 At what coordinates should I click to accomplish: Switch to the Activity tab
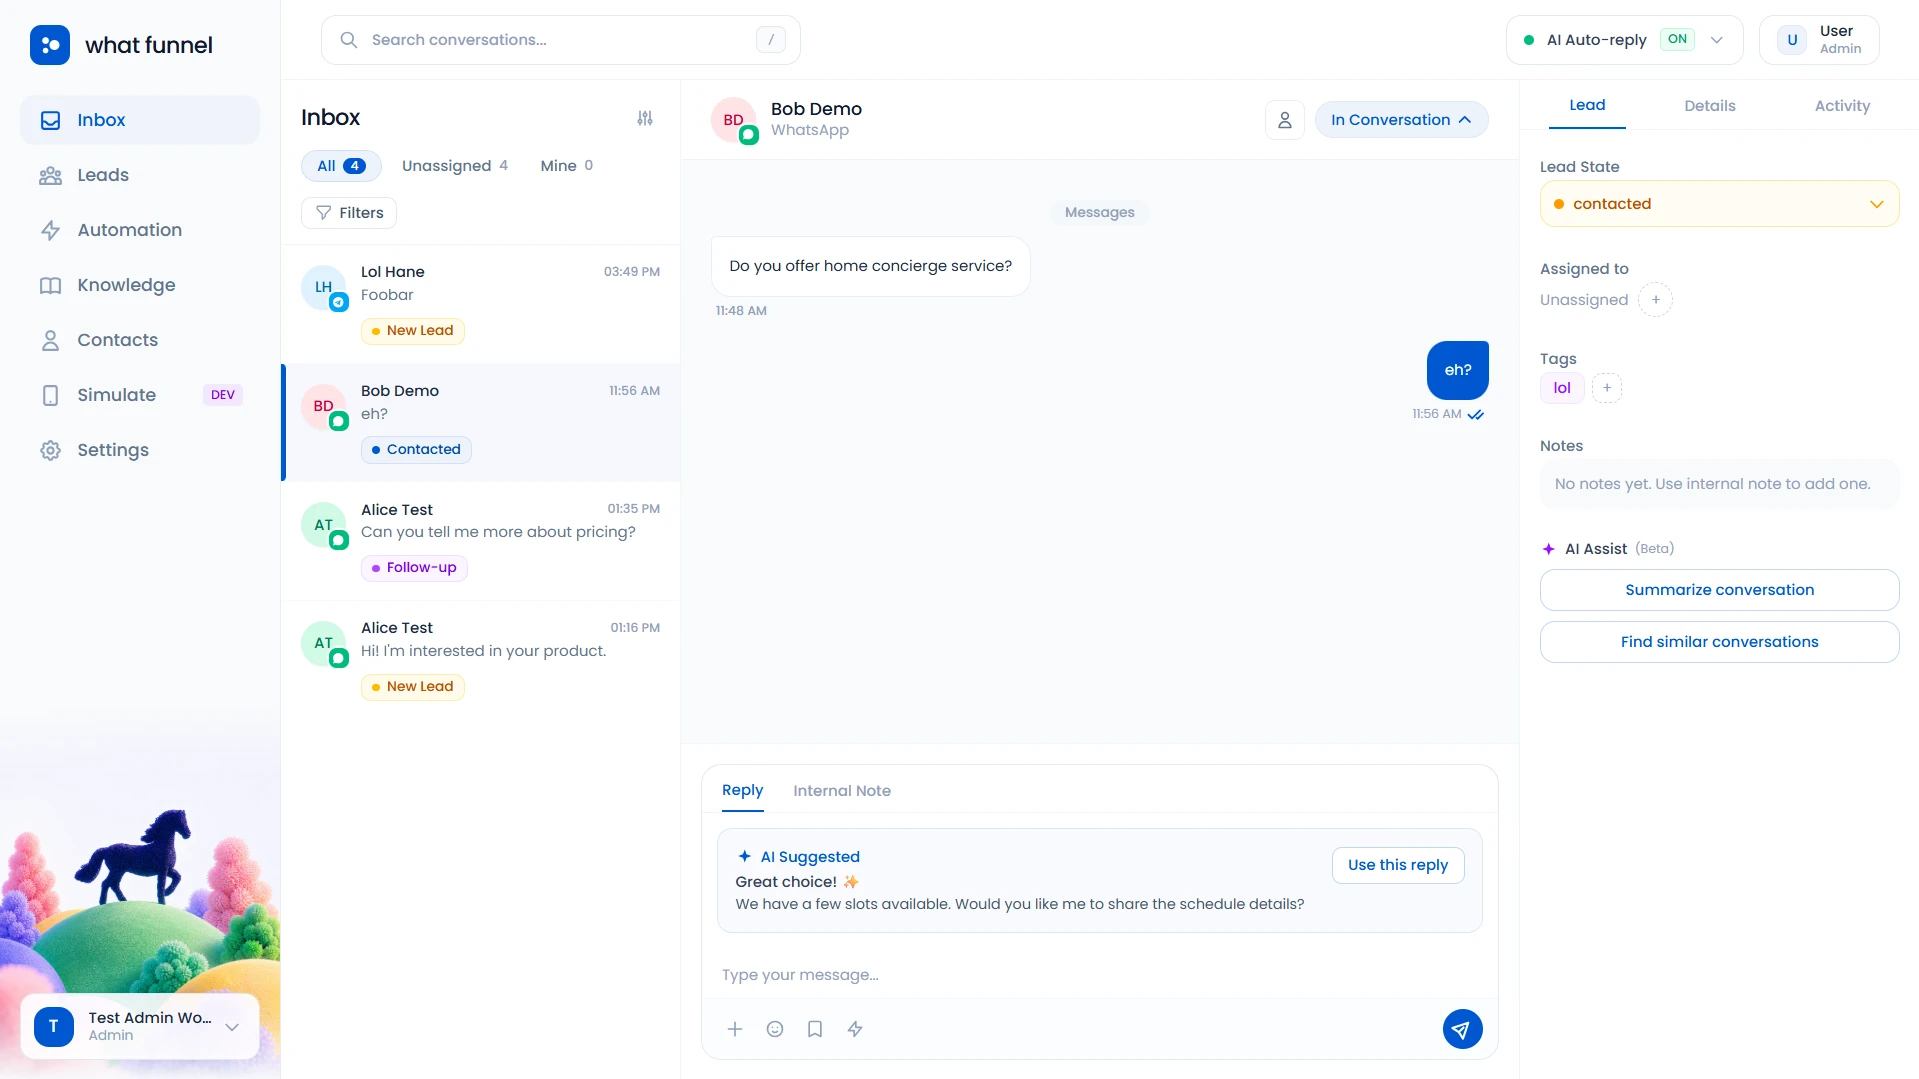click(1842, 106)
